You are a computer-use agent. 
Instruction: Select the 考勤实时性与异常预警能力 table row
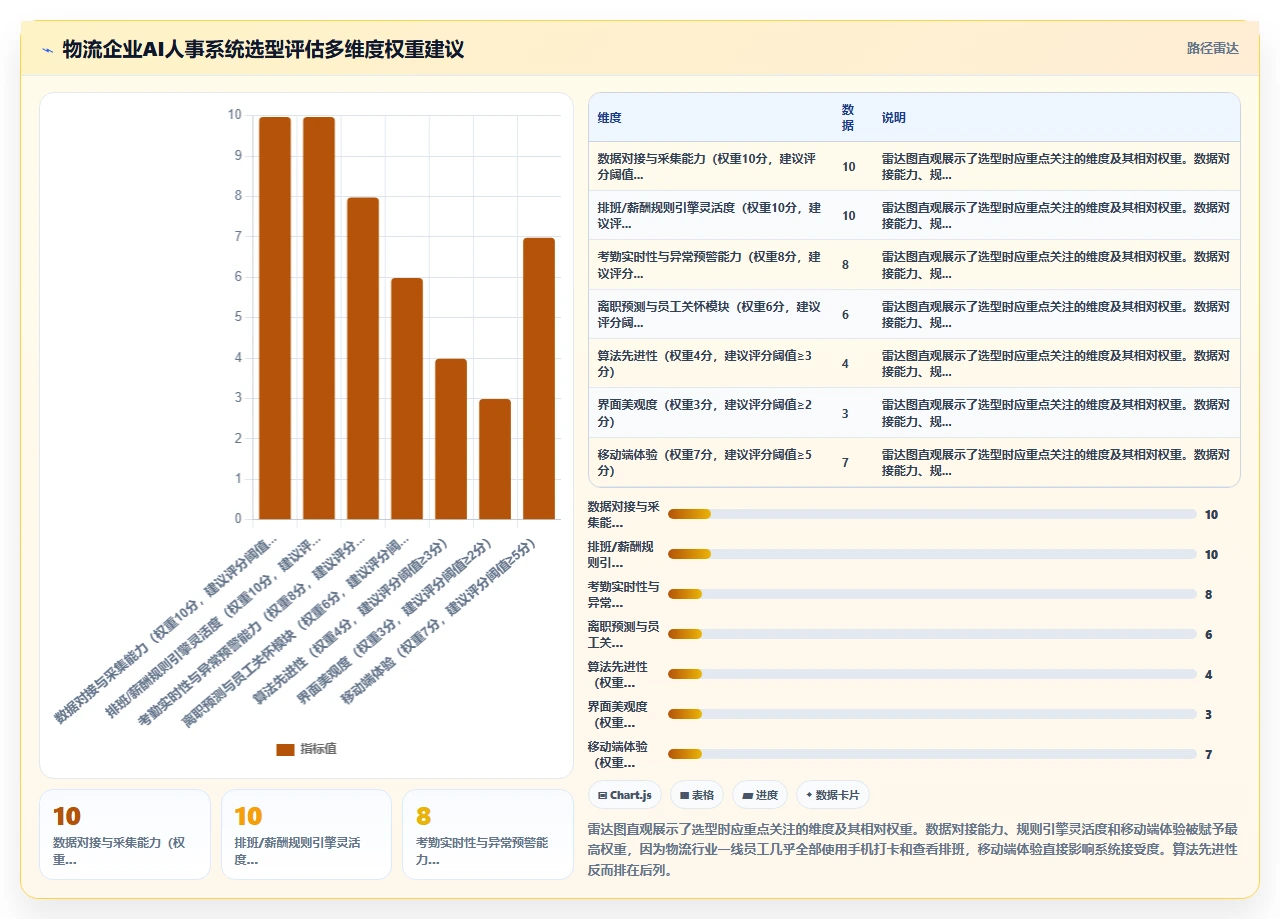(x=914, y=264)
